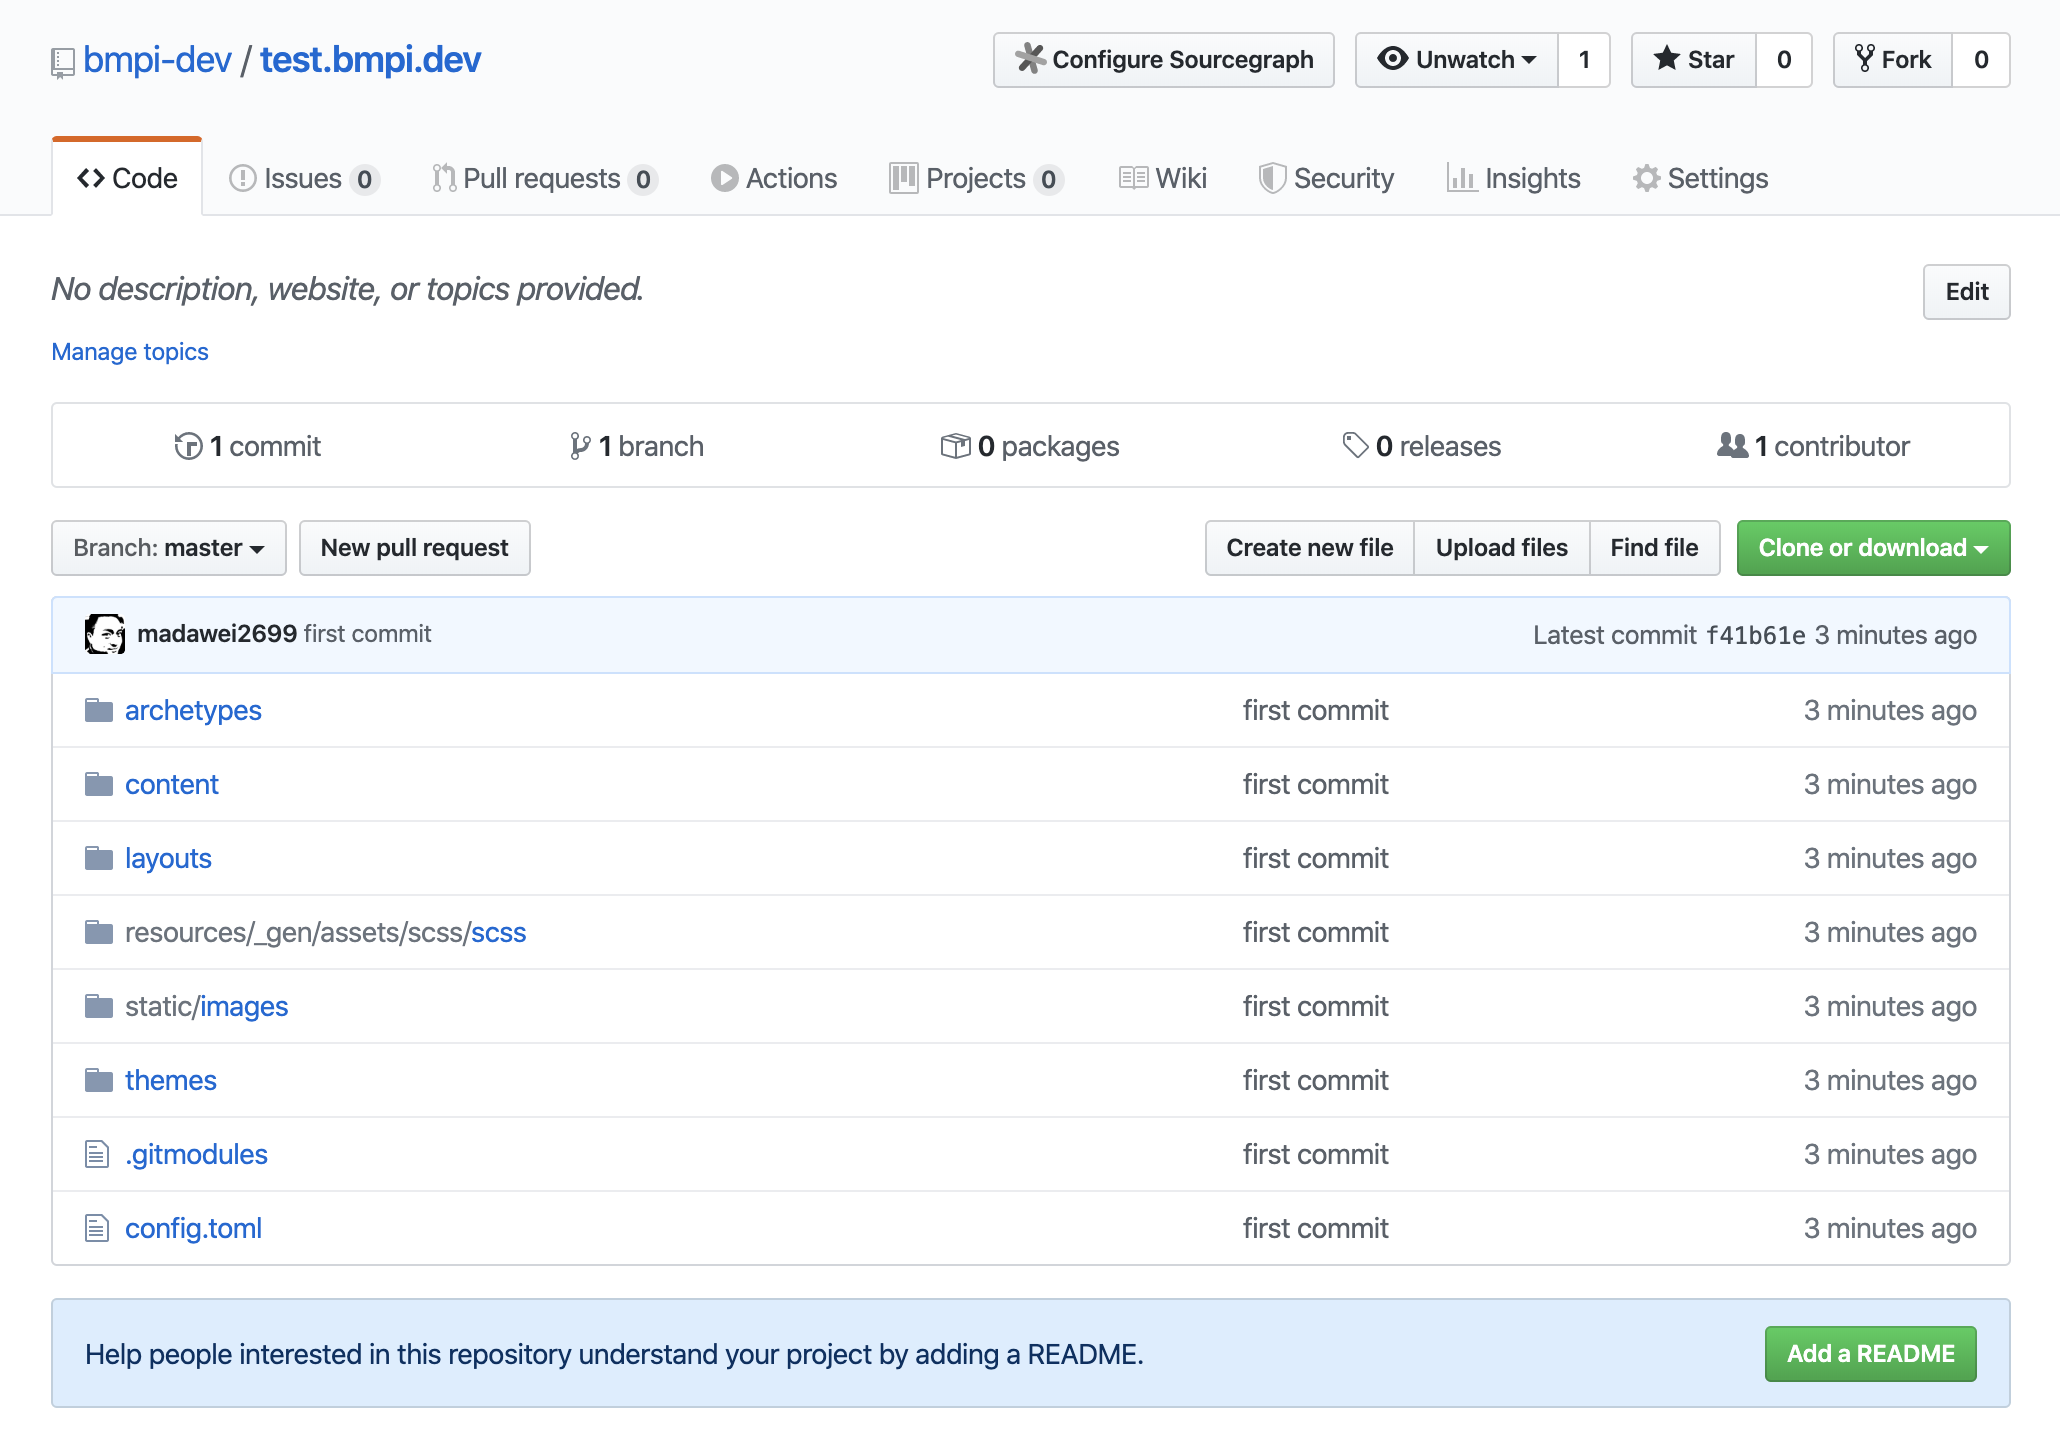The height and width of the screenshot is (1436, 2060).
Task: Open the latest commit hash f41b61e
Action: click(1755, 635)
